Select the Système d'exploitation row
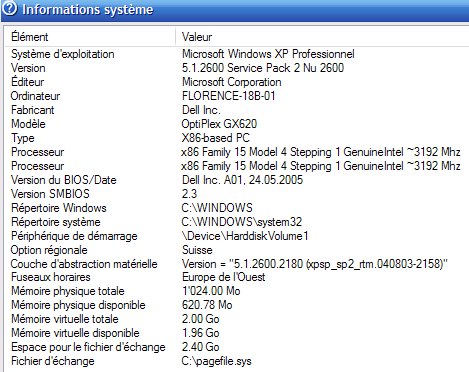 pos(237,54)
